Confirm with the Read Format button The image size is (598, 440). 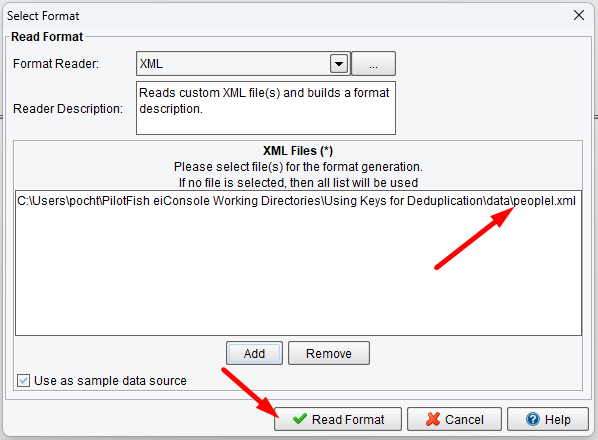click(x=338, y=419)
